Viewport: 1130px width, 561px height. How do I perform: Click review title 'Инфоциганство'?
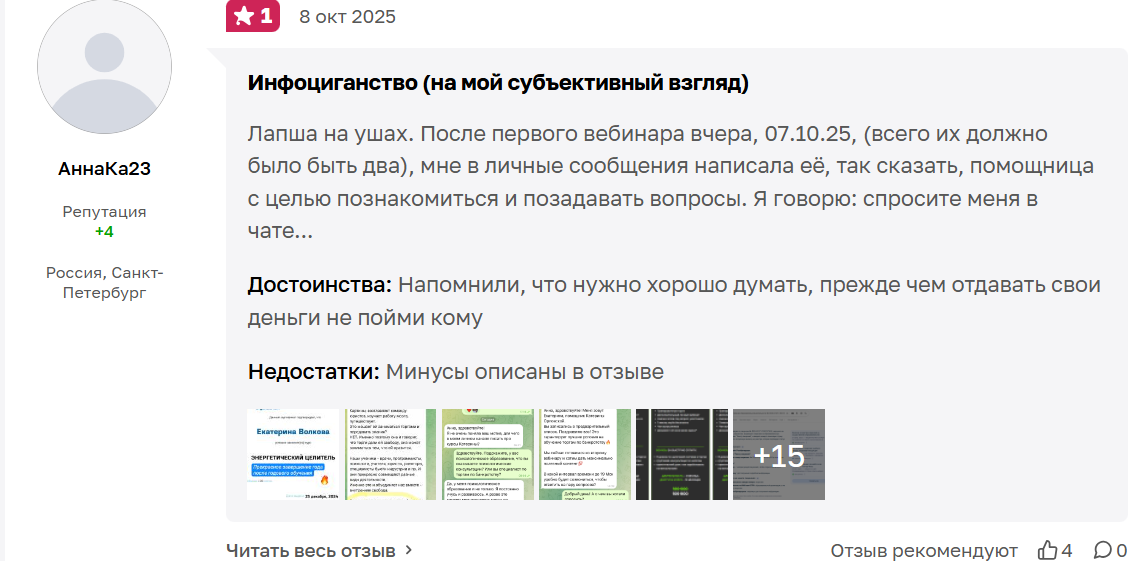pos(497,83)
